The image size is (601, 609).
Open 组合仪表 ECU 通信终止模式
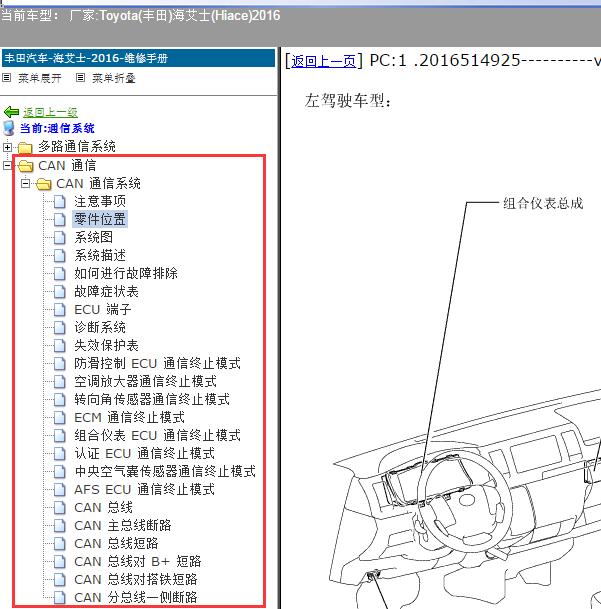pos(157,435)
